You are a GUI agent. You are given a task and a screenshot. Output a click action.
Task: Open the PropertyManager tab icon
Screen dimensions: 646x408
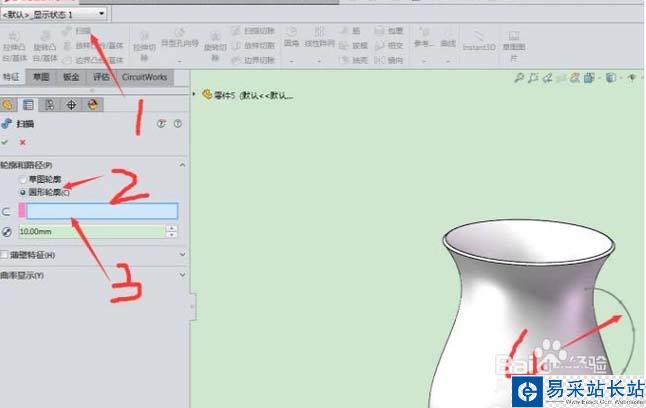point(28,105)
